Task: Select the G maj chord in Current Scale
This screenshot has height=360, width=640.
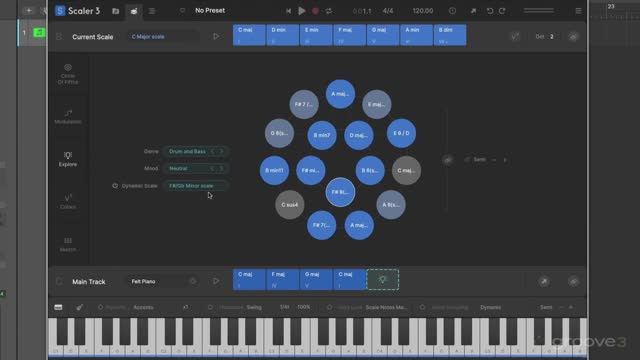Action: (x=383, y=35)
